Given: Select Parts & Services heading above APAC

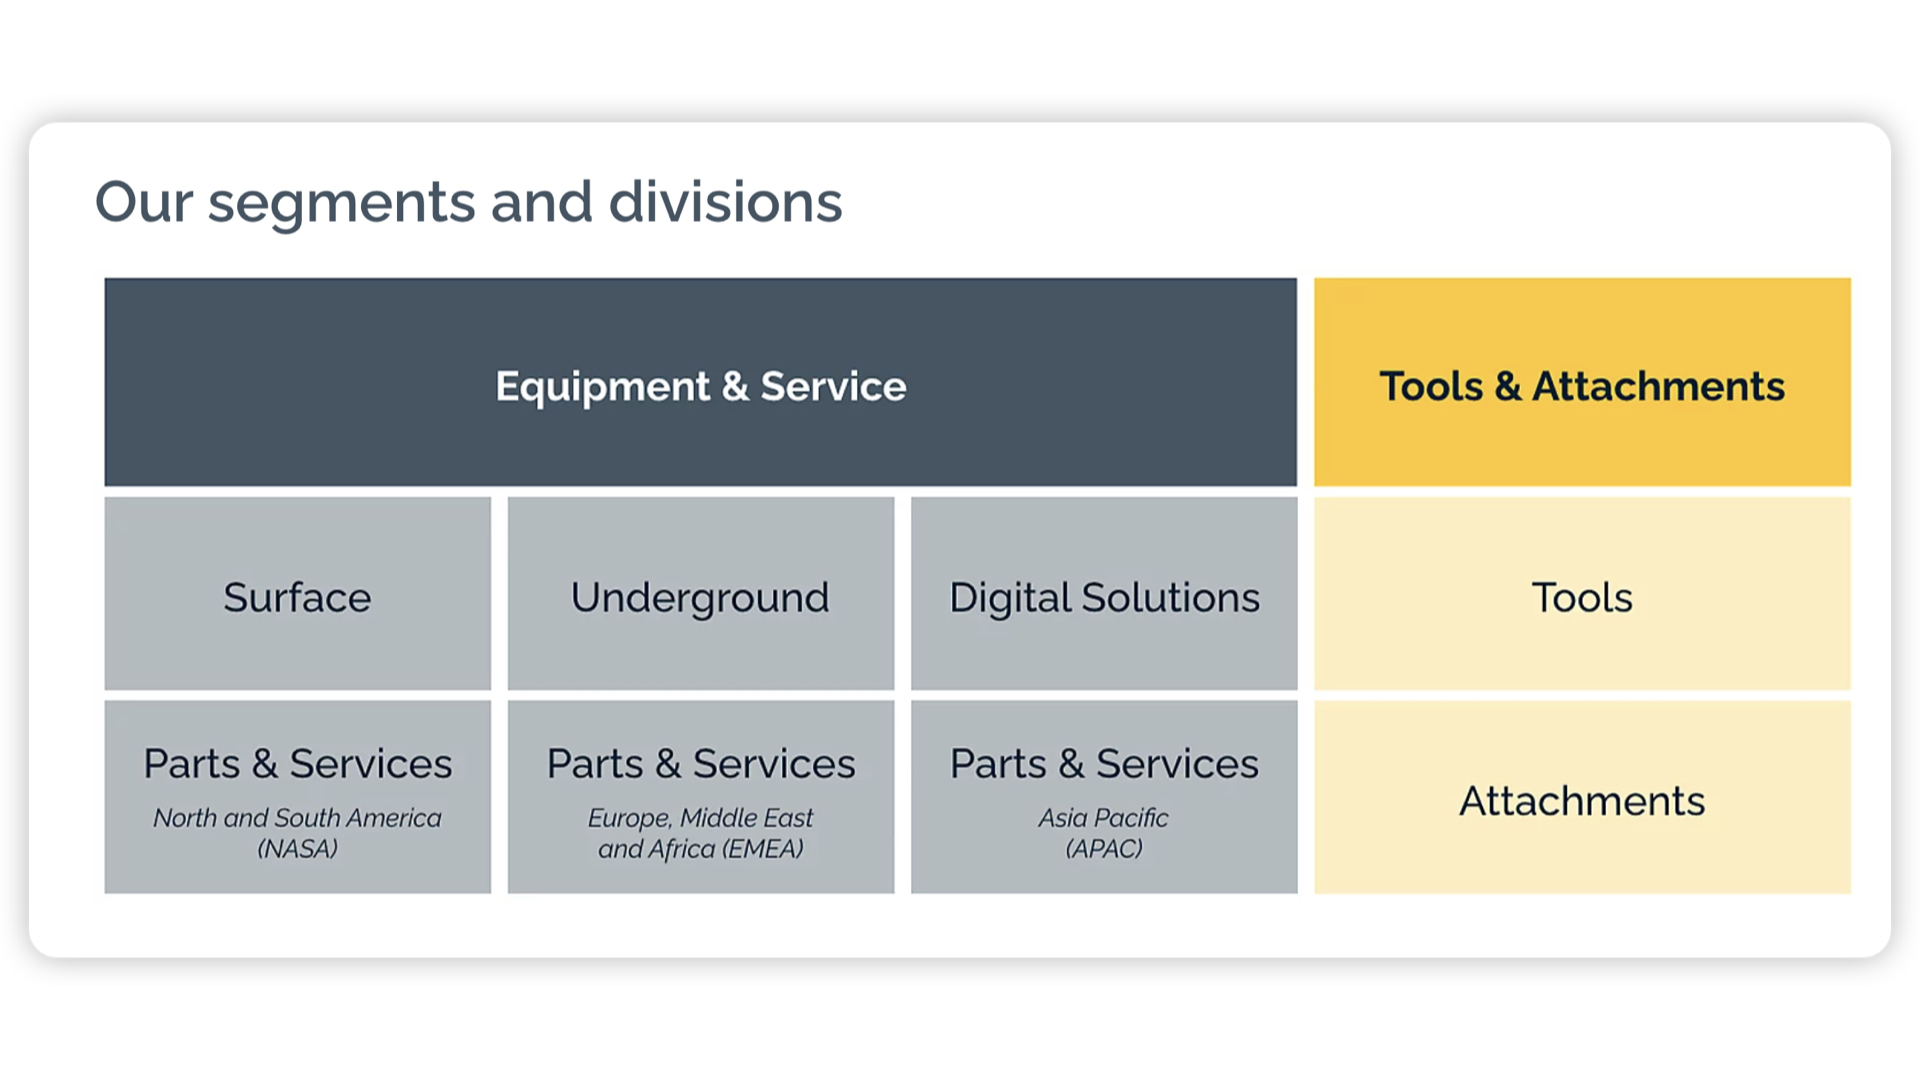Looking at the screenshot, I should 1104,764.
